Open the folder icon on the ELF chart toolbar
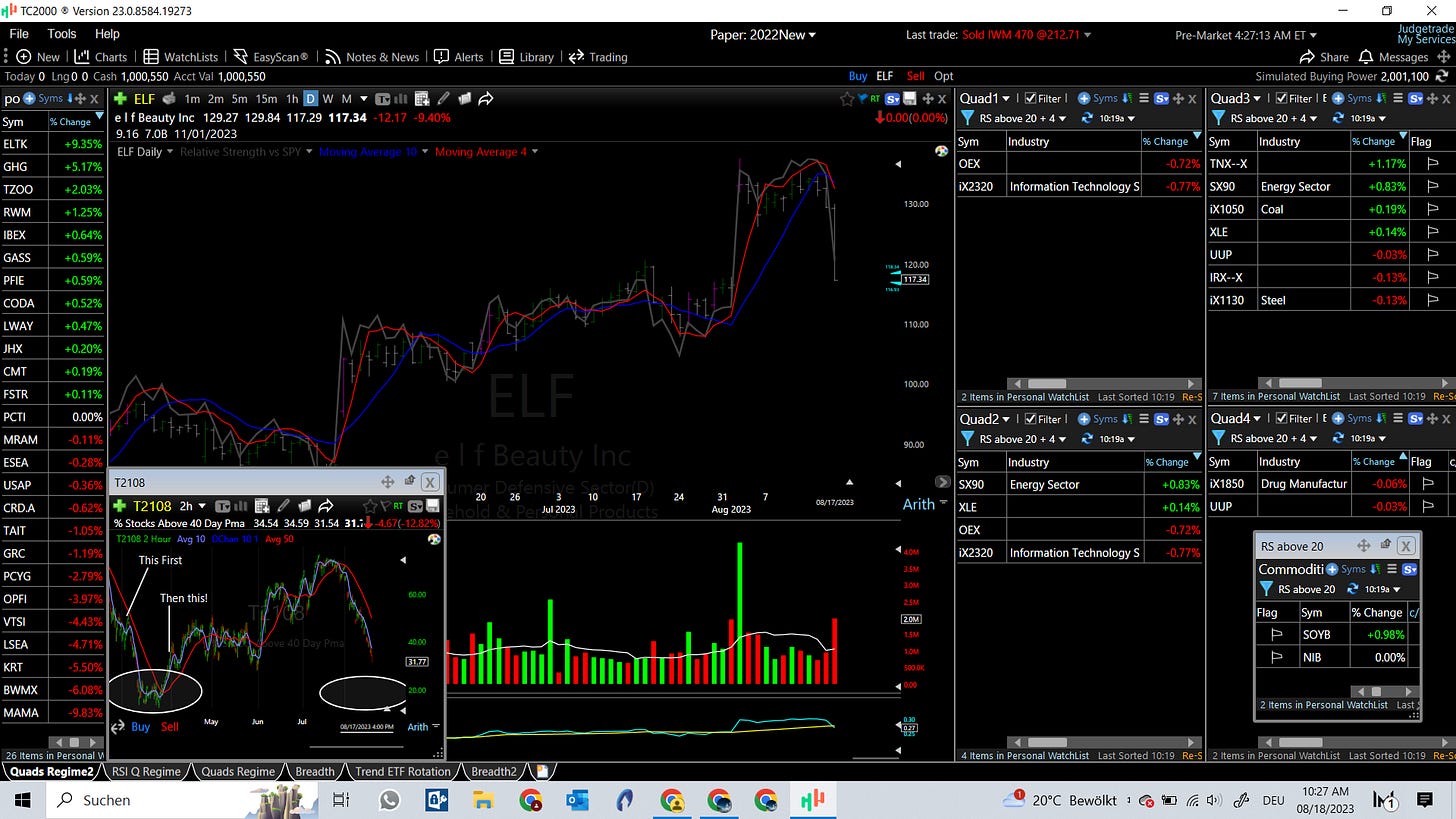 pos(465,99)
